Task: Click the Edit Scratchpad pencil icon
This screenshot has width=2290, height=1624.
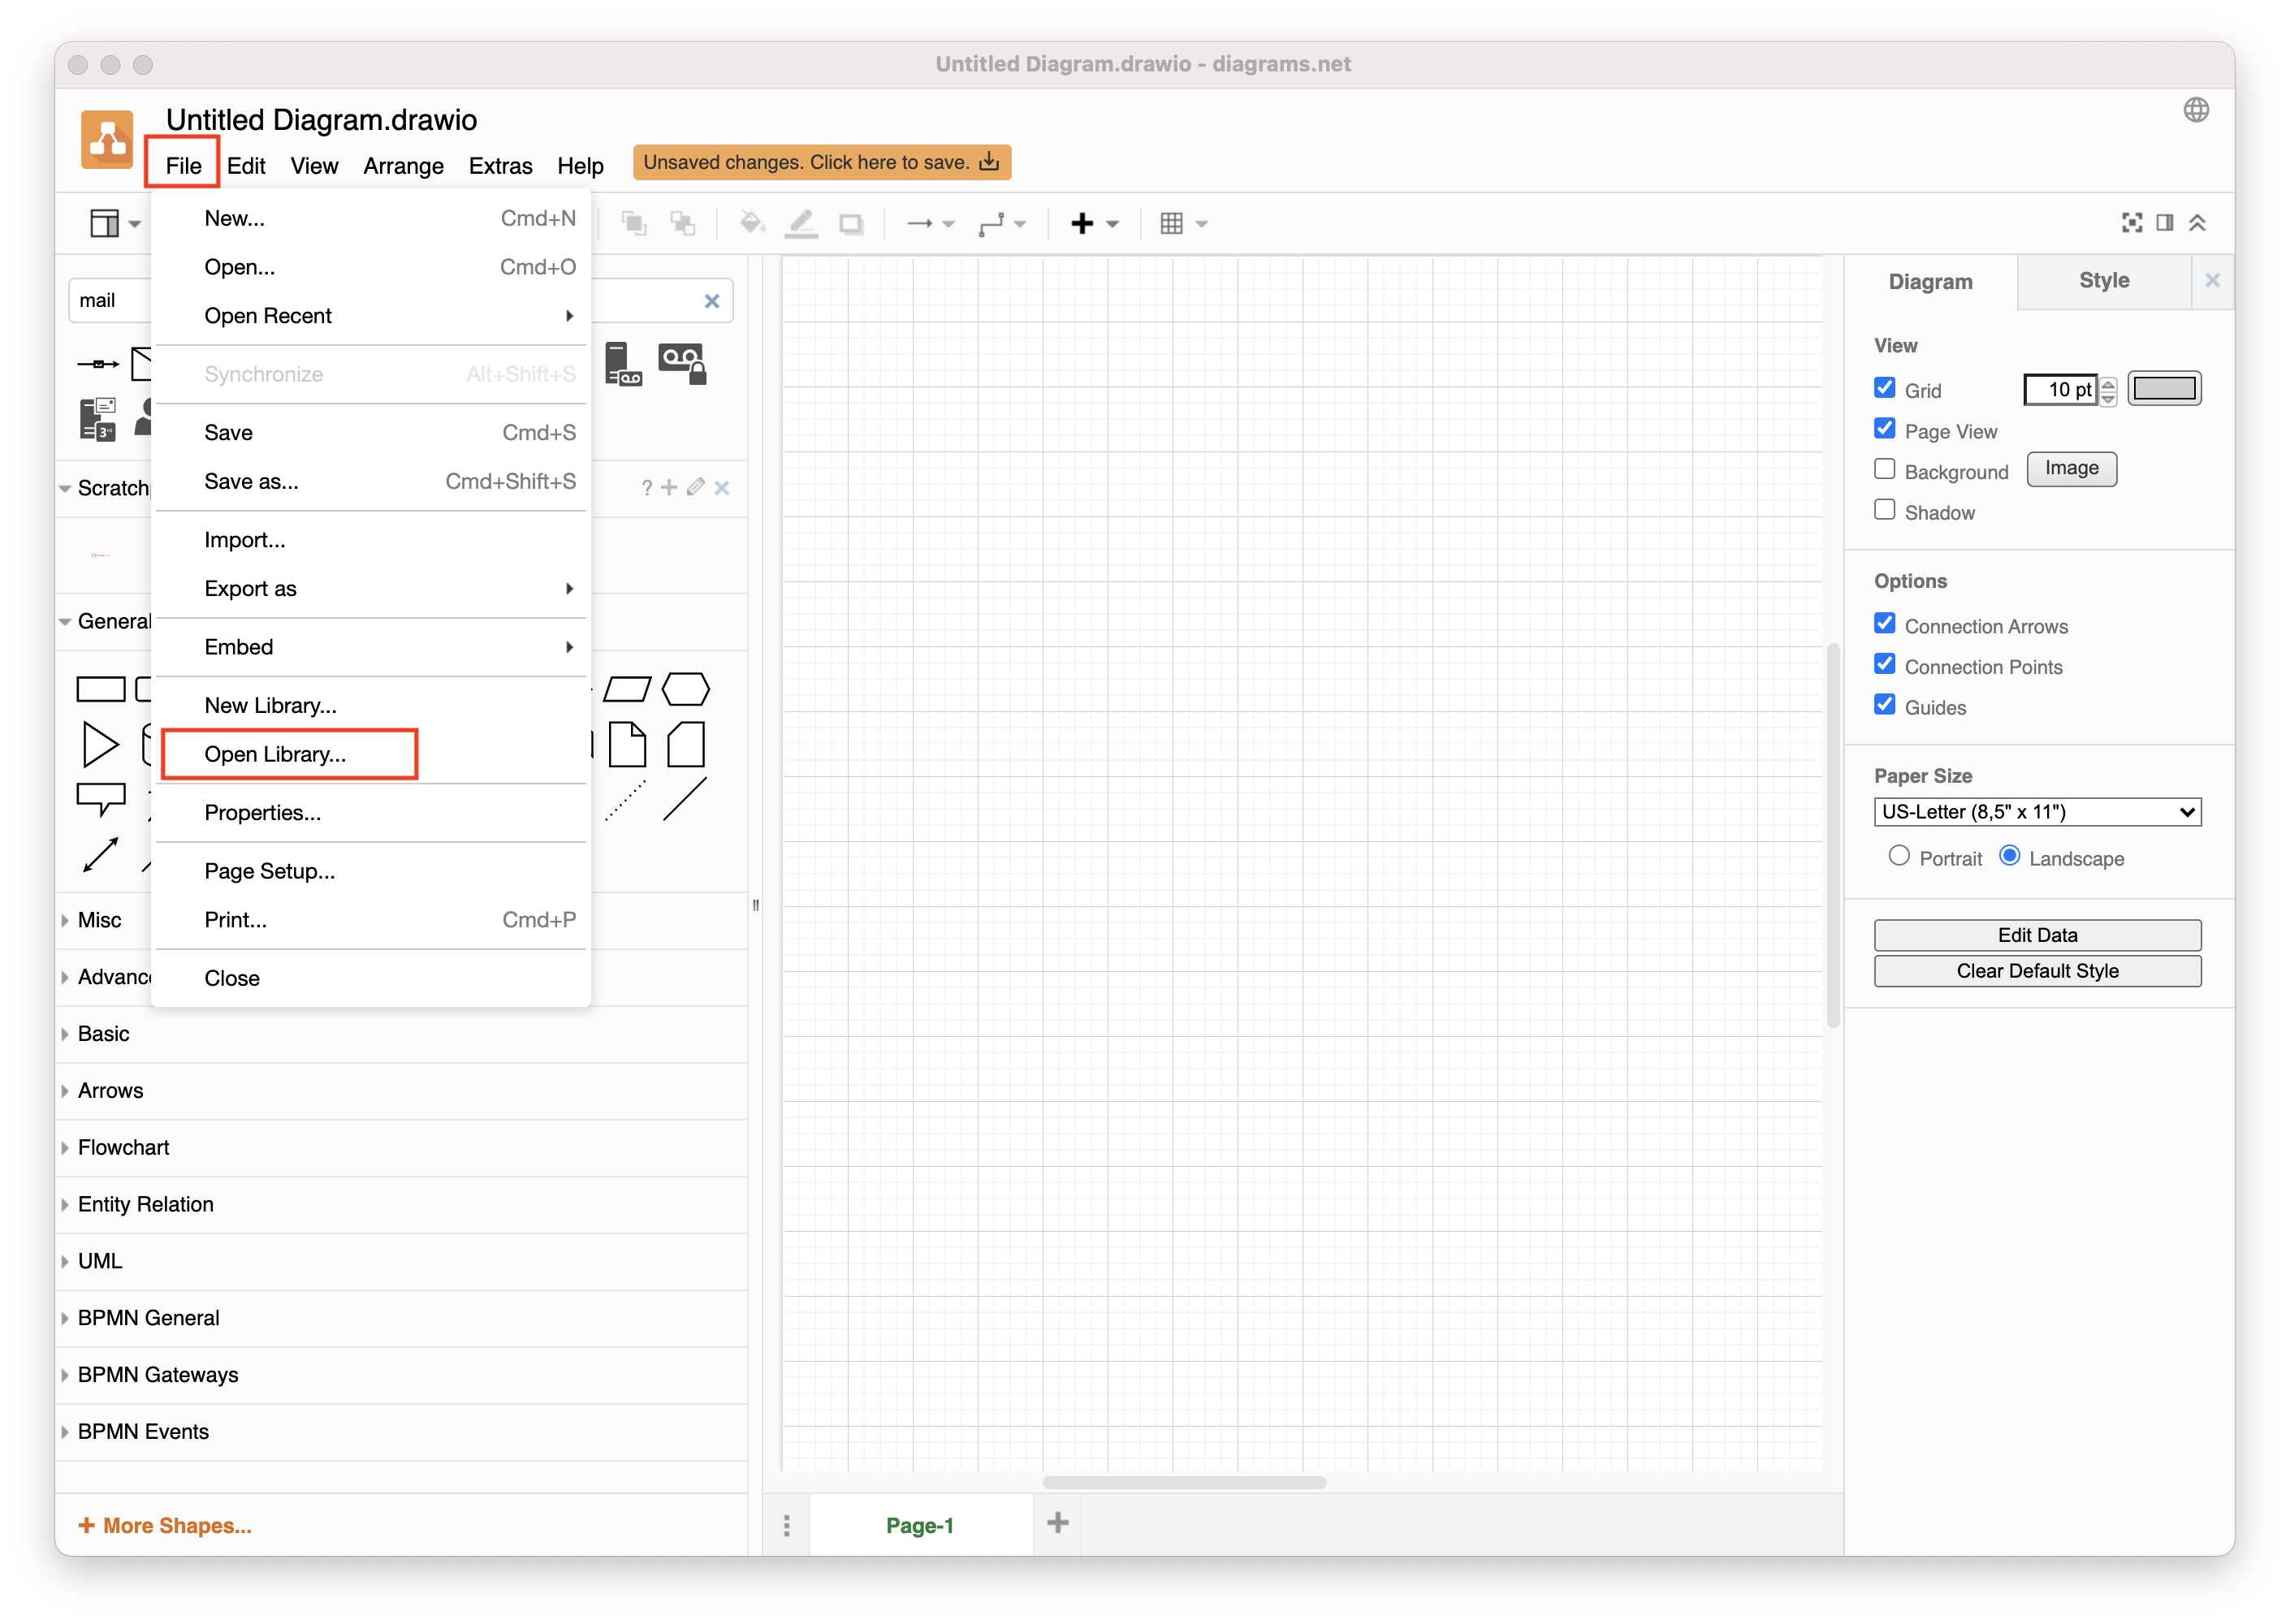Action: [696, 488]
